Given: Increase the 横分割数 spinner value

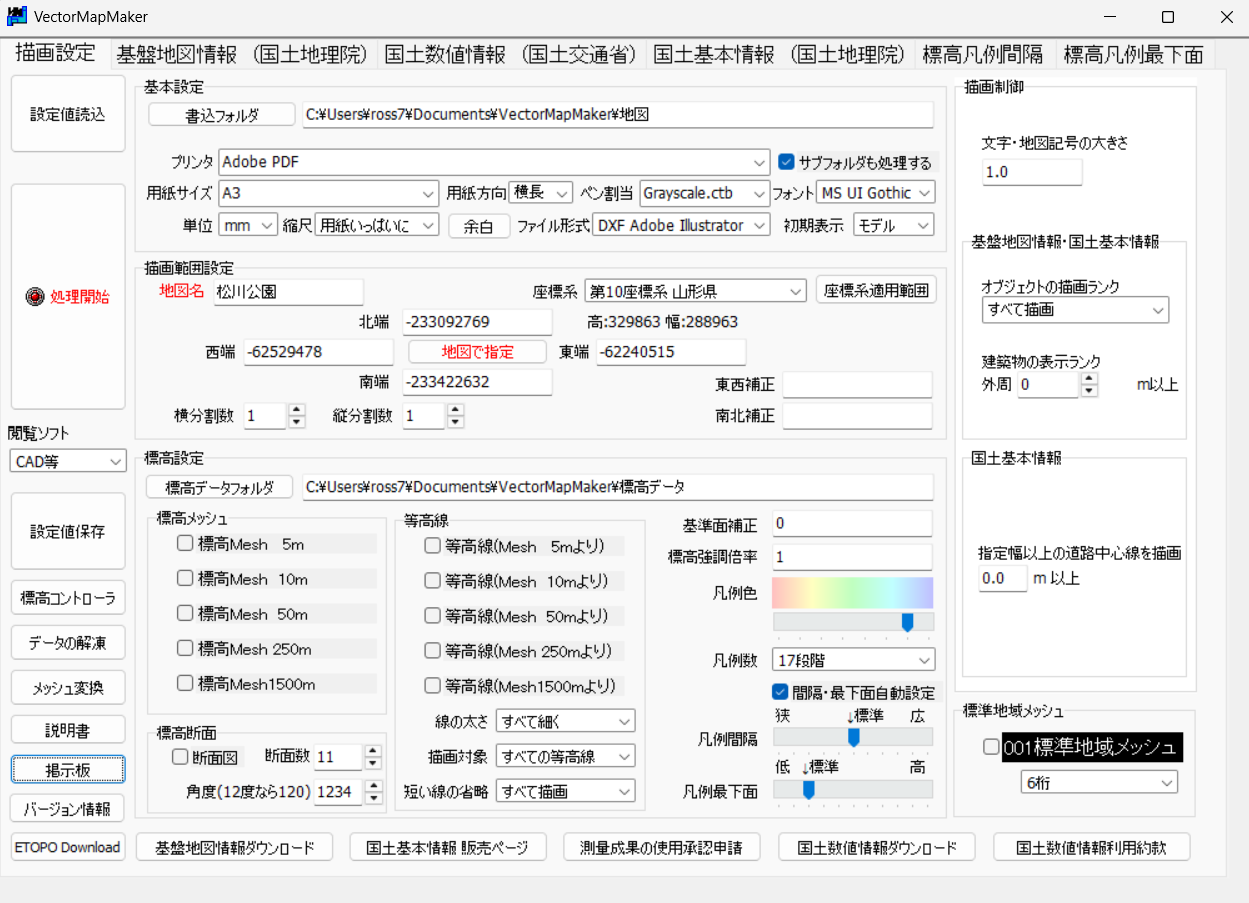Looking at the screenshot, I should 296,410.
